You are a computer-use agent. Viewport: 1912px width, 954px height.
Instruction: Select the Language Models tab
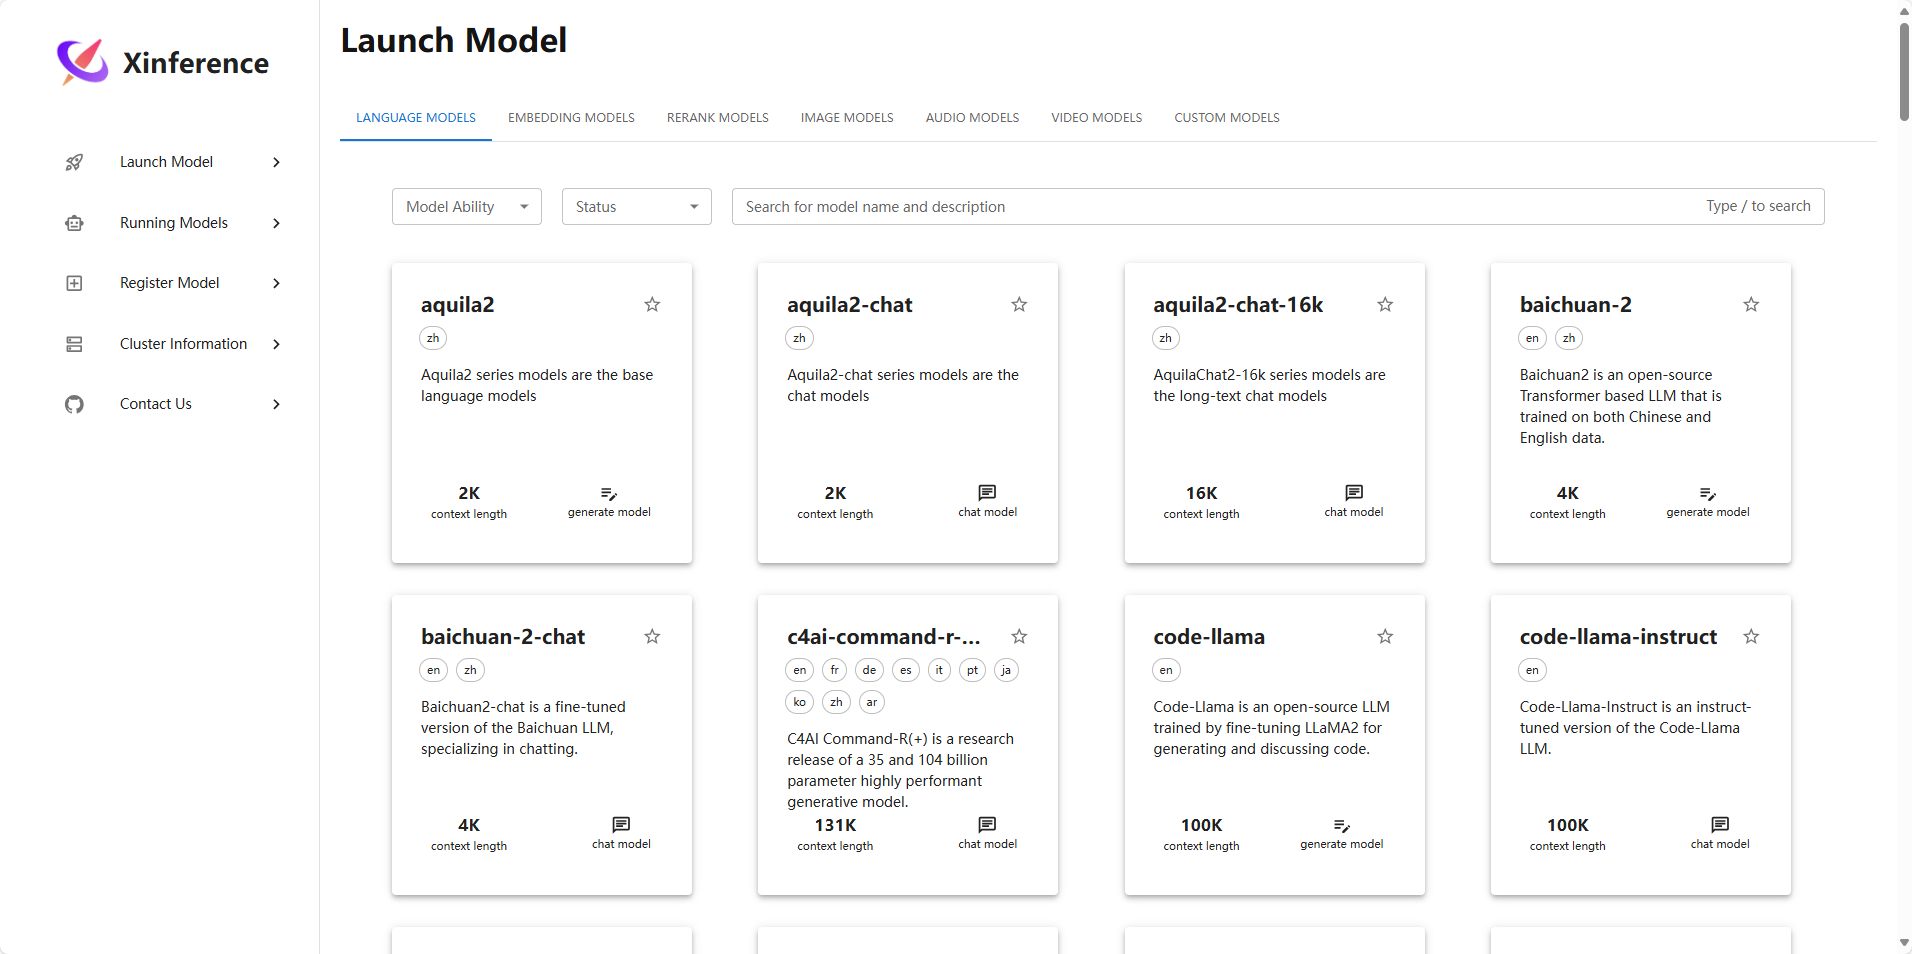(416, 118)
